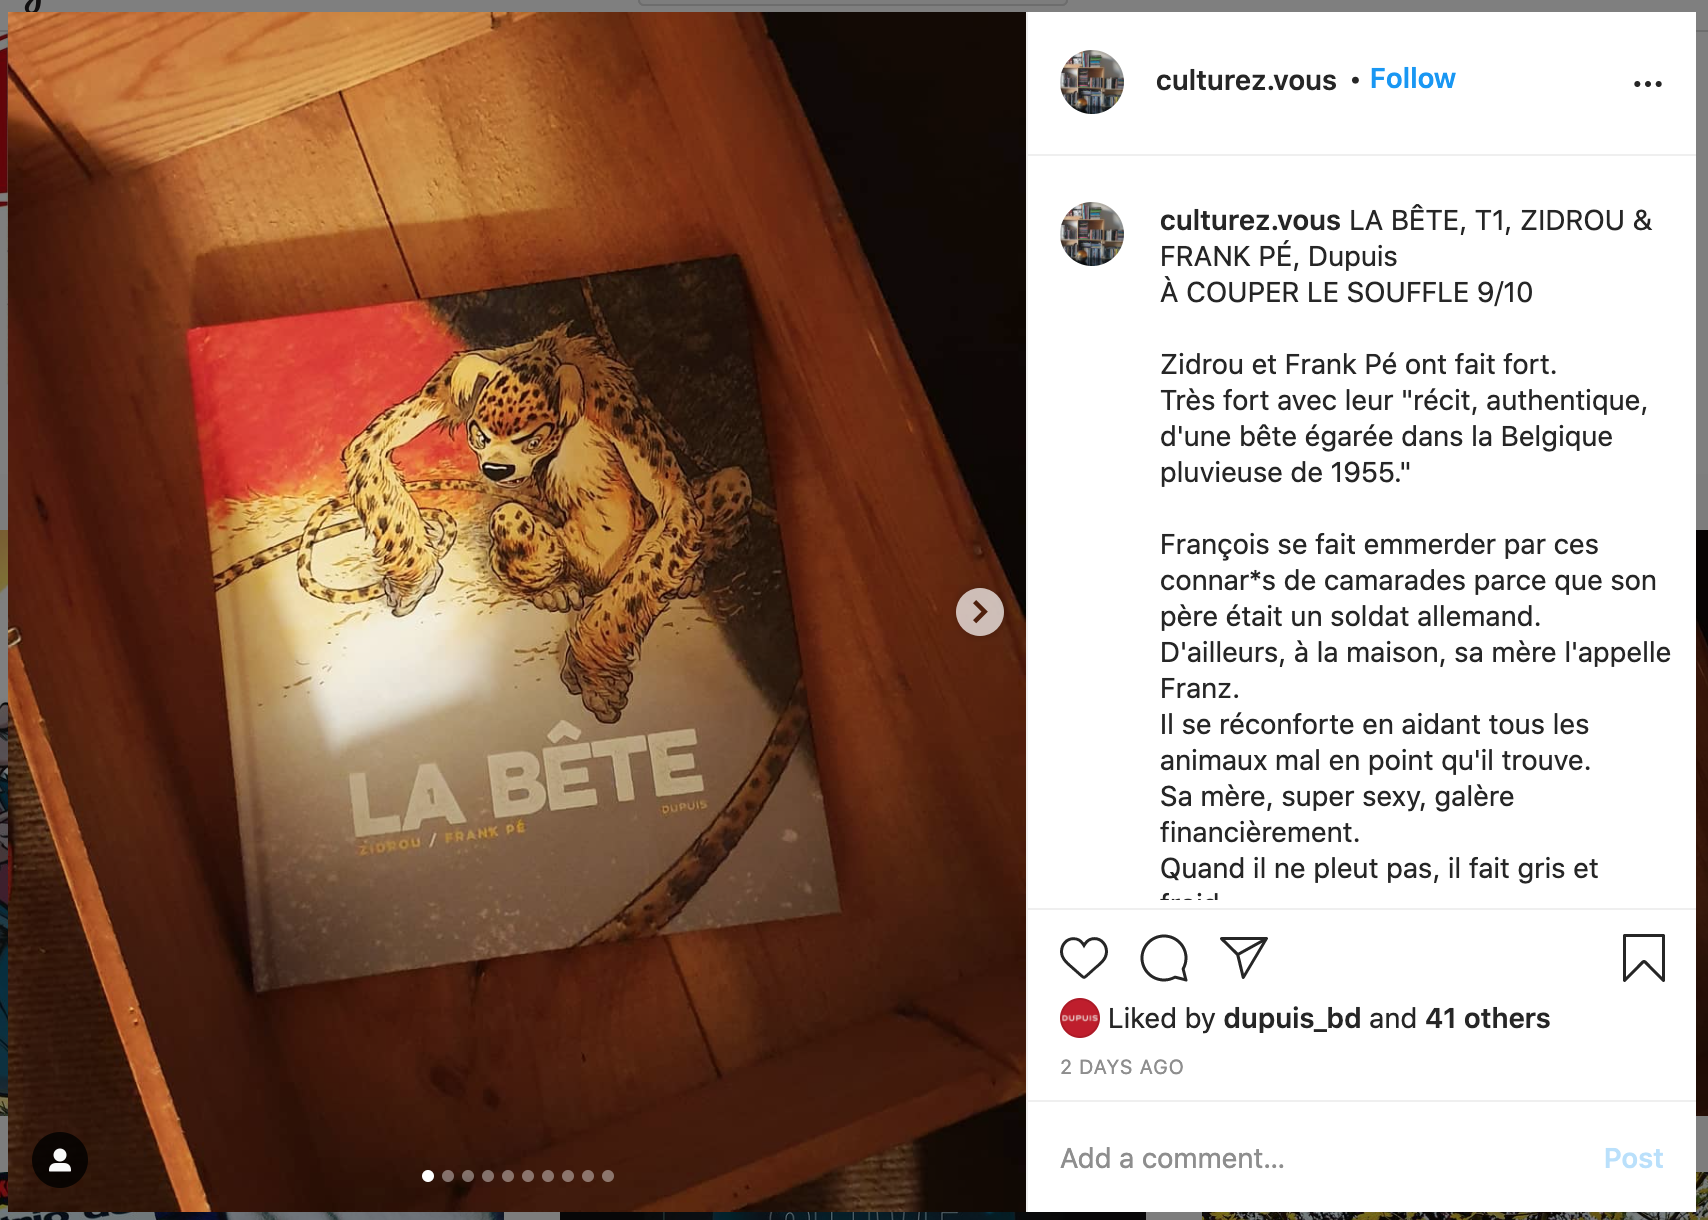This screenshot has height=1220, width=1708.
Task: Click culturez.vous avatar beside caption
Action: 1092,234
